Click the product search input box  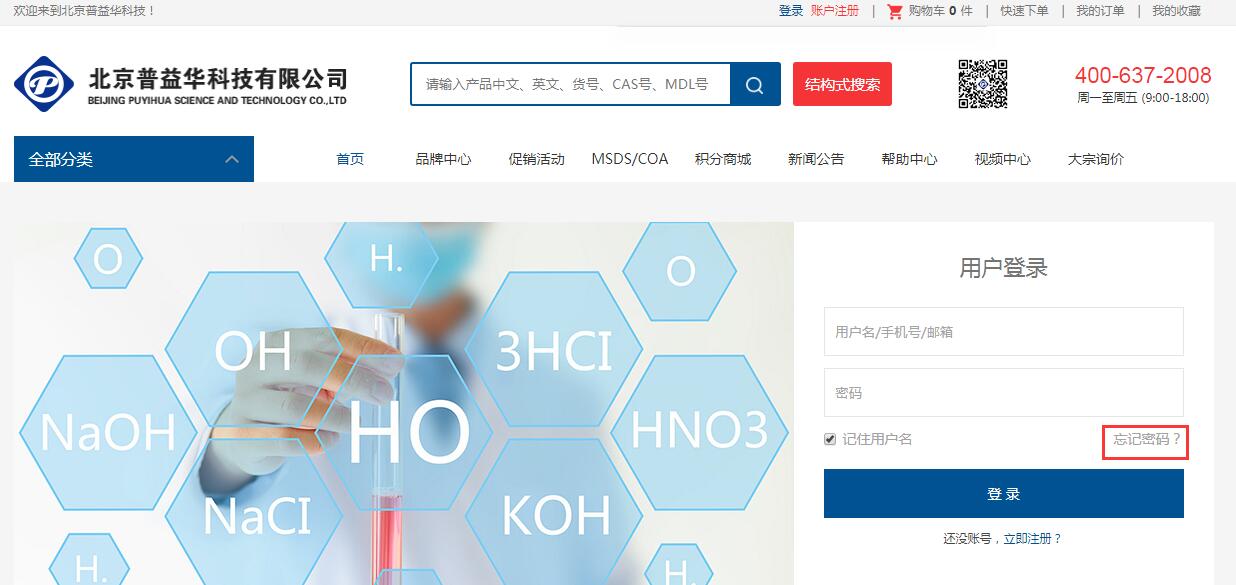click(x=570, y=84)
